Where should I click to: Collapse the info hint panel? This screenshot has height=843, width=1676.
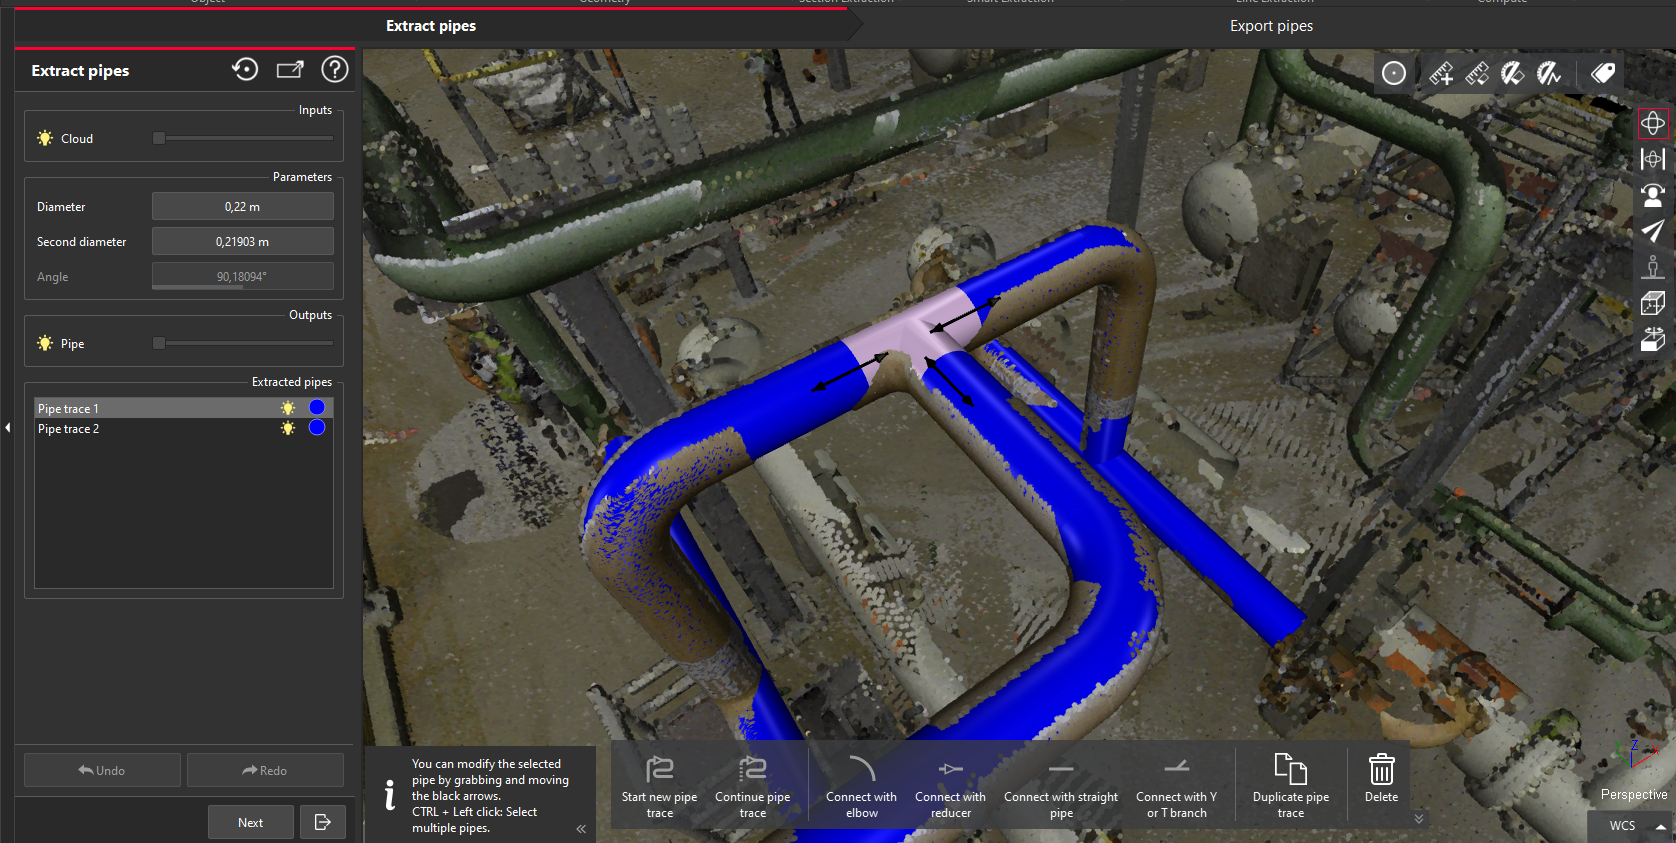pos(581,828)
